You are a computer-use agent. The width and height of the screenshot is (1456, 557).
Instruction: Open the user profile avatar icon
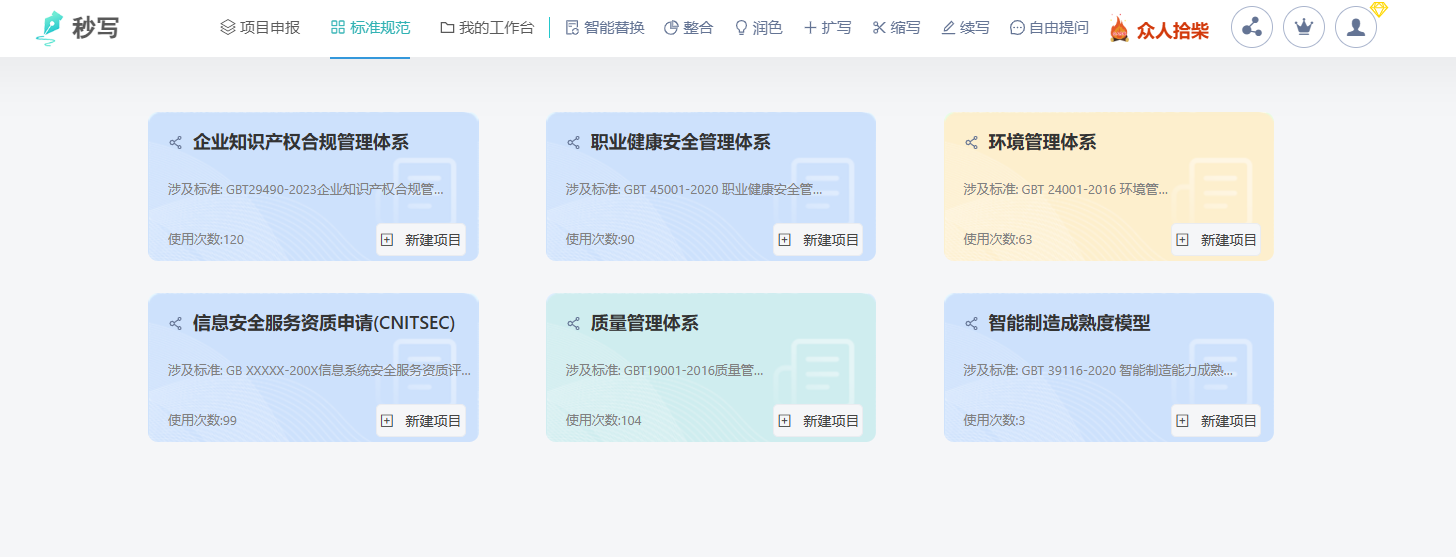click(x=1355, y=28)
